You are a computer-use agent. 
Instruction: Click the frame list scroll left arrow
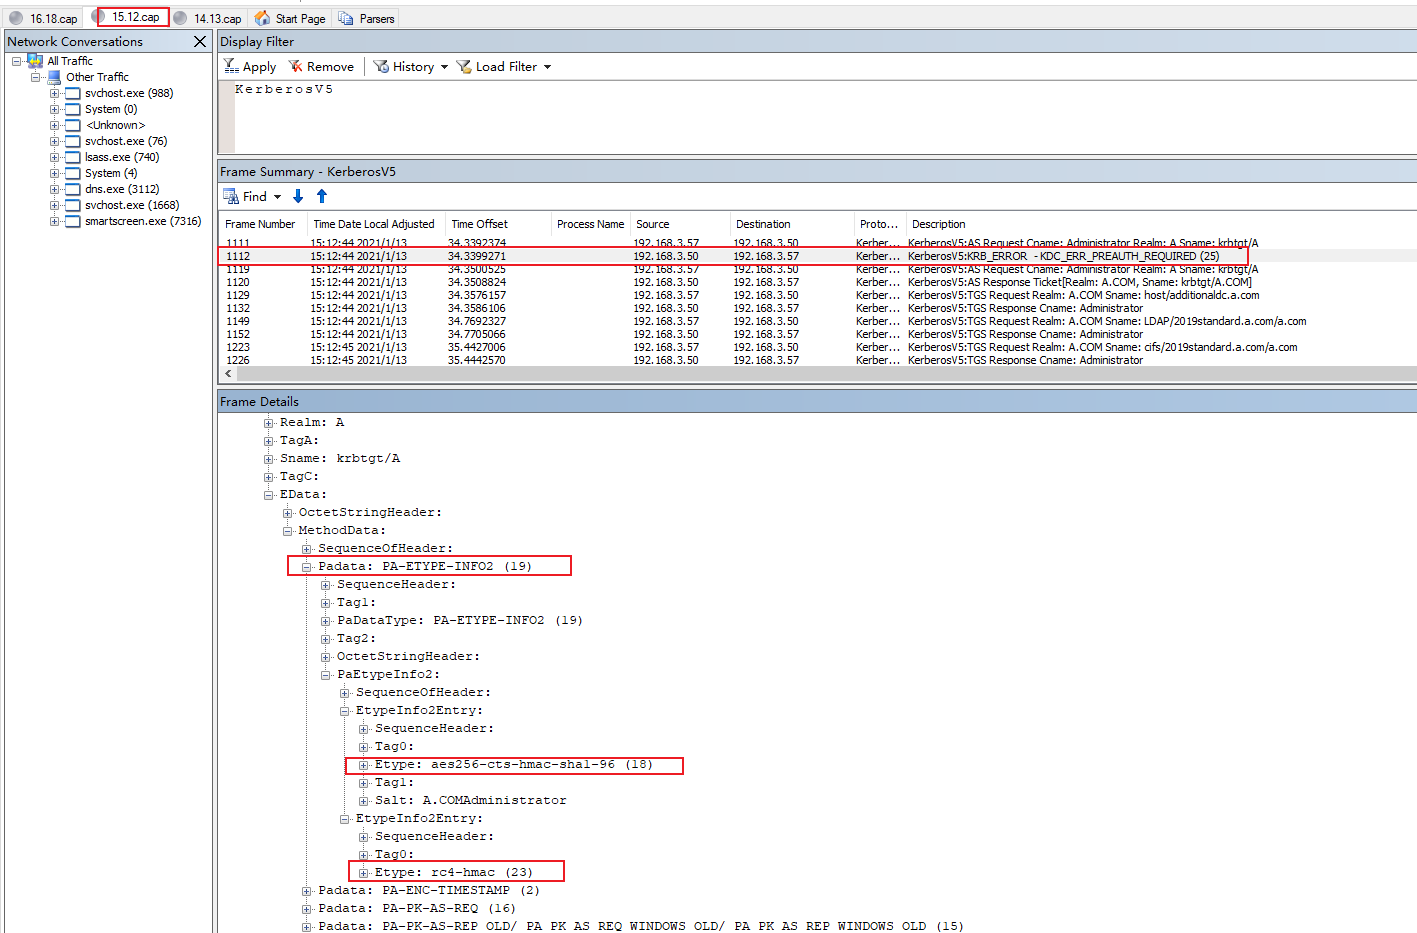pos(228,373)
